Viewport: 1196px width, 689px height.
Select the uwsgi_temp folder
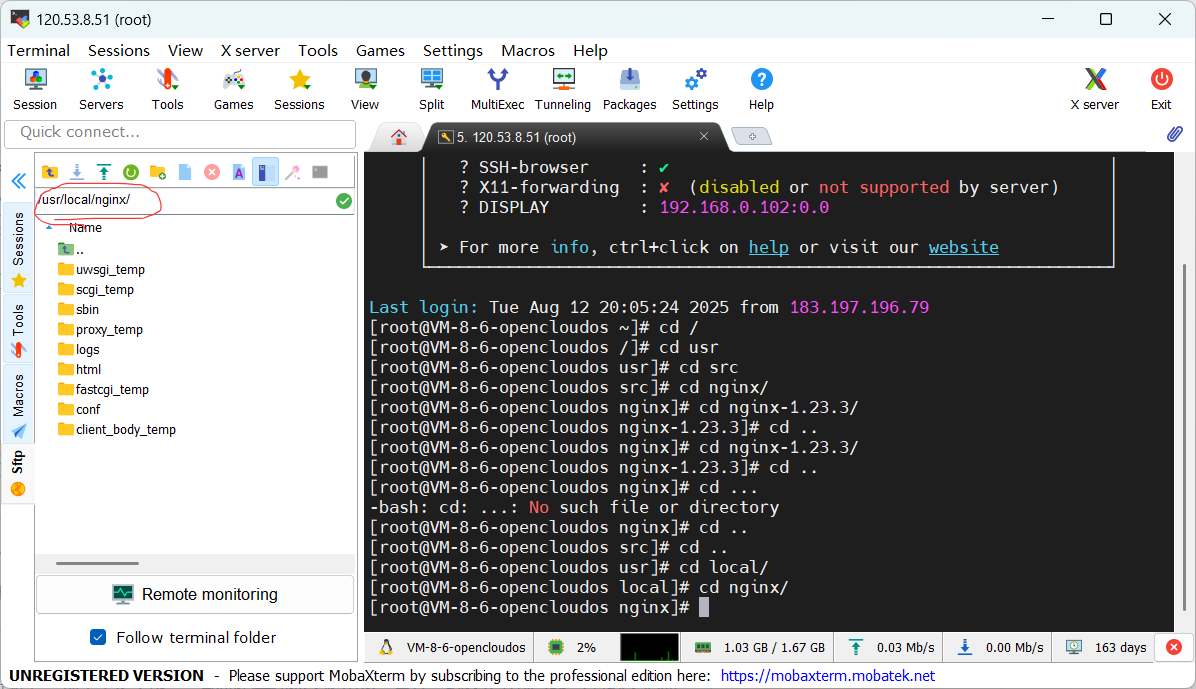point(101,269)
